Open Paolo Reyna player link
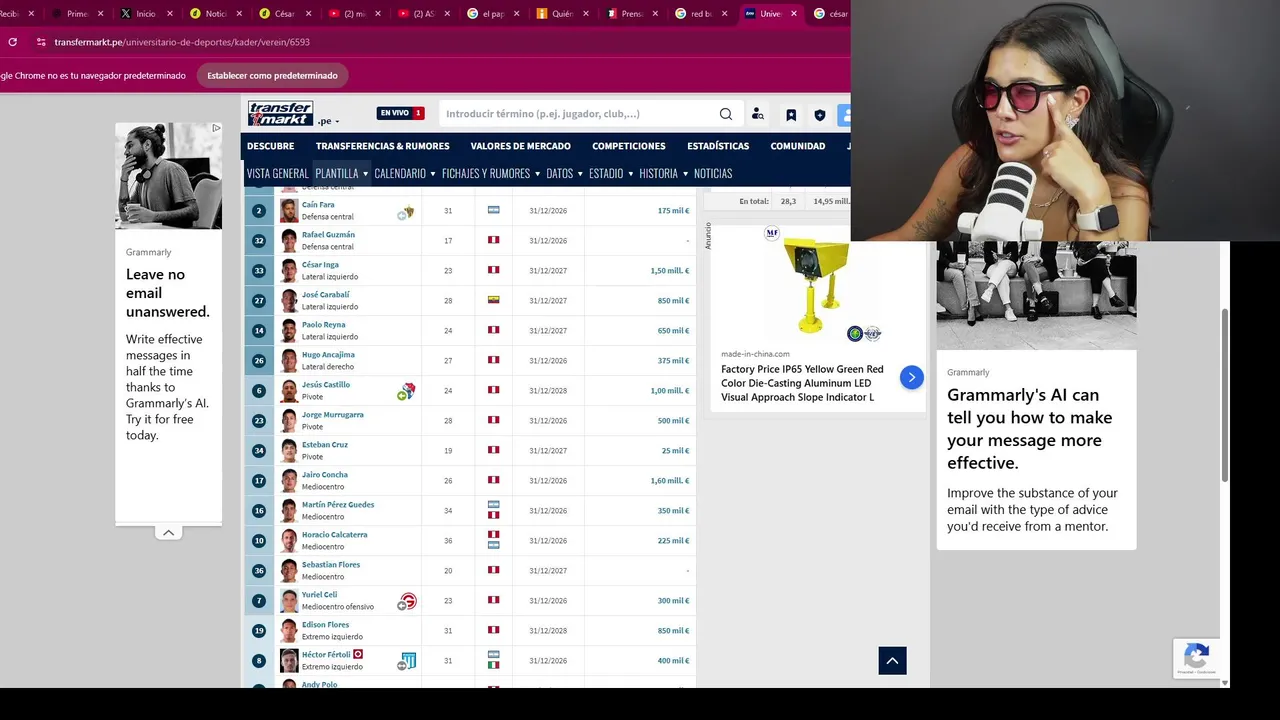The height and width of the screenshot is (720, 1280). coord(323,325)
